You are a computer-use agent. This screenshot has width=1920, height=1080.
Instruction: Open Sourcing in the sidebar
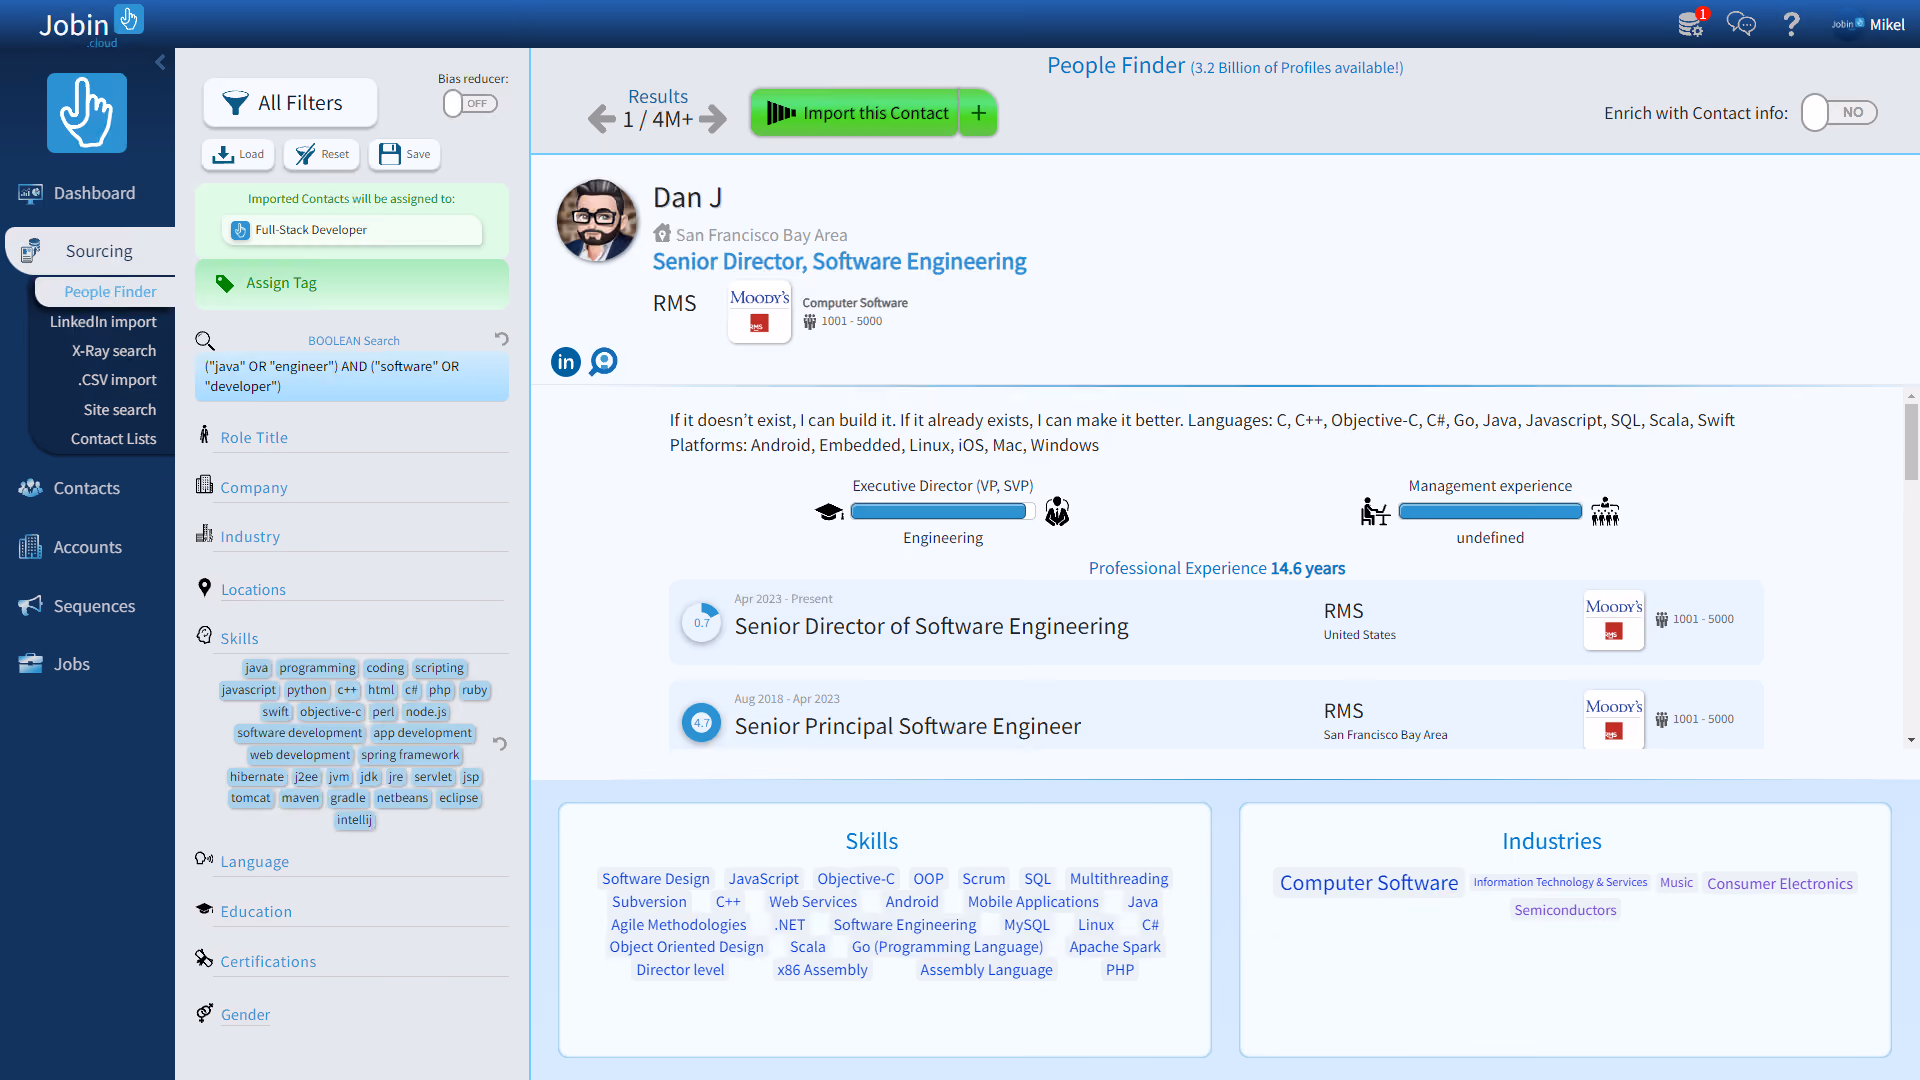[x=90, y=251]
